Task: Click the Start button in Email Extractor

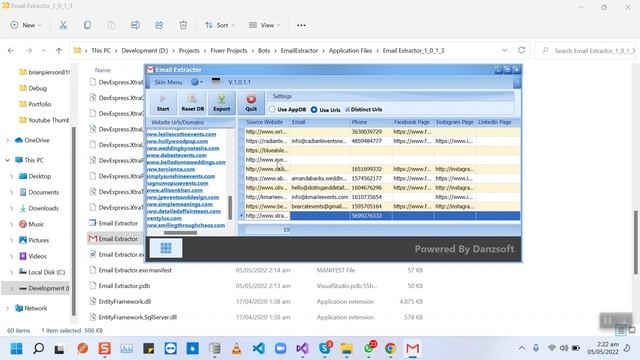Action: point(162,102)
